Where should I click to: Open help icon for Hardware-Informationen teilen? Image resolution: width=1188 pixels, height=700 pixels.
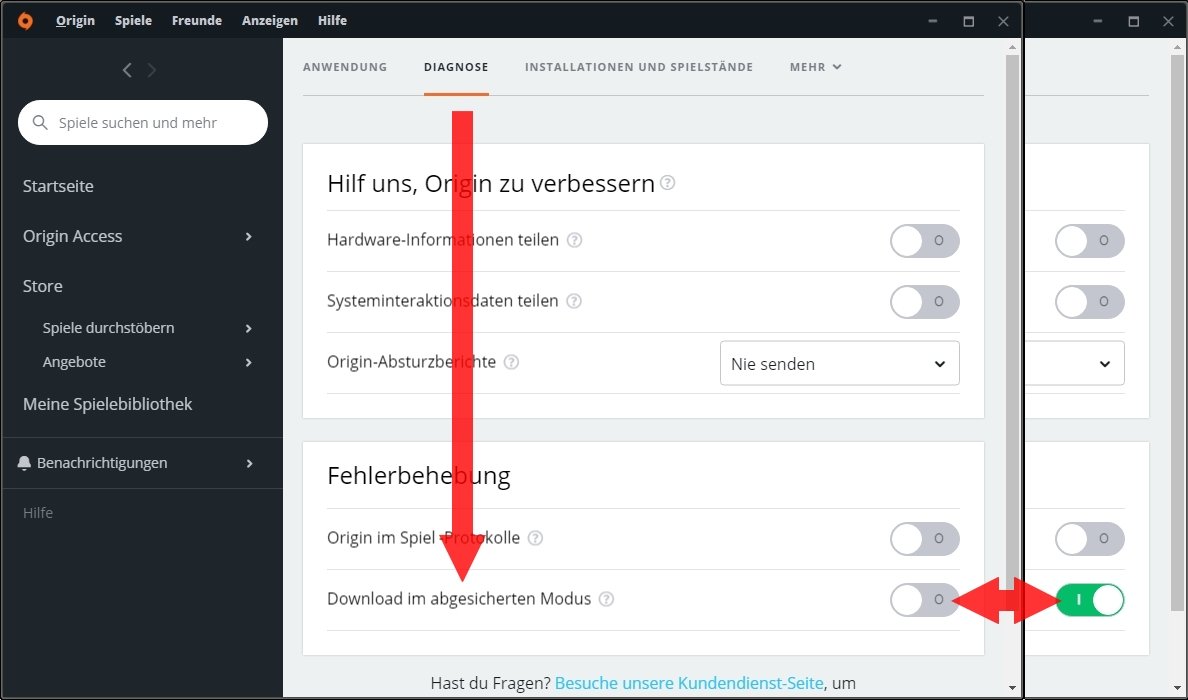click(575, 240)
